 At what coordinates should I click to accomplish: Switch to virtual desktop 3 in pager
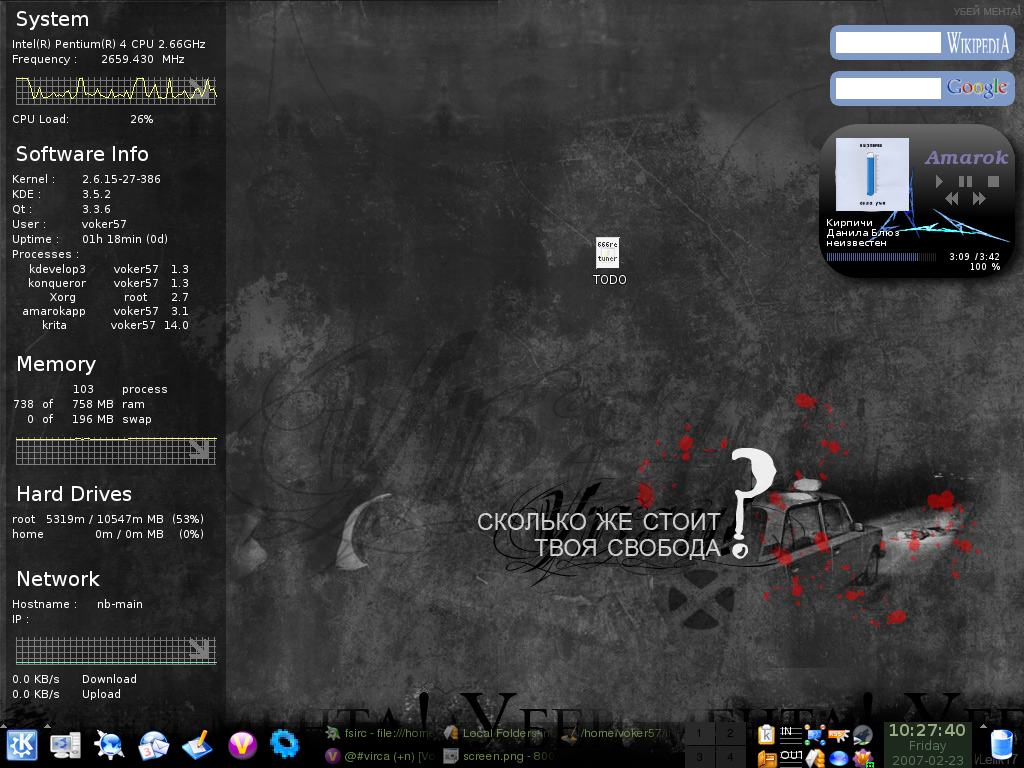[x=701, y=757]
